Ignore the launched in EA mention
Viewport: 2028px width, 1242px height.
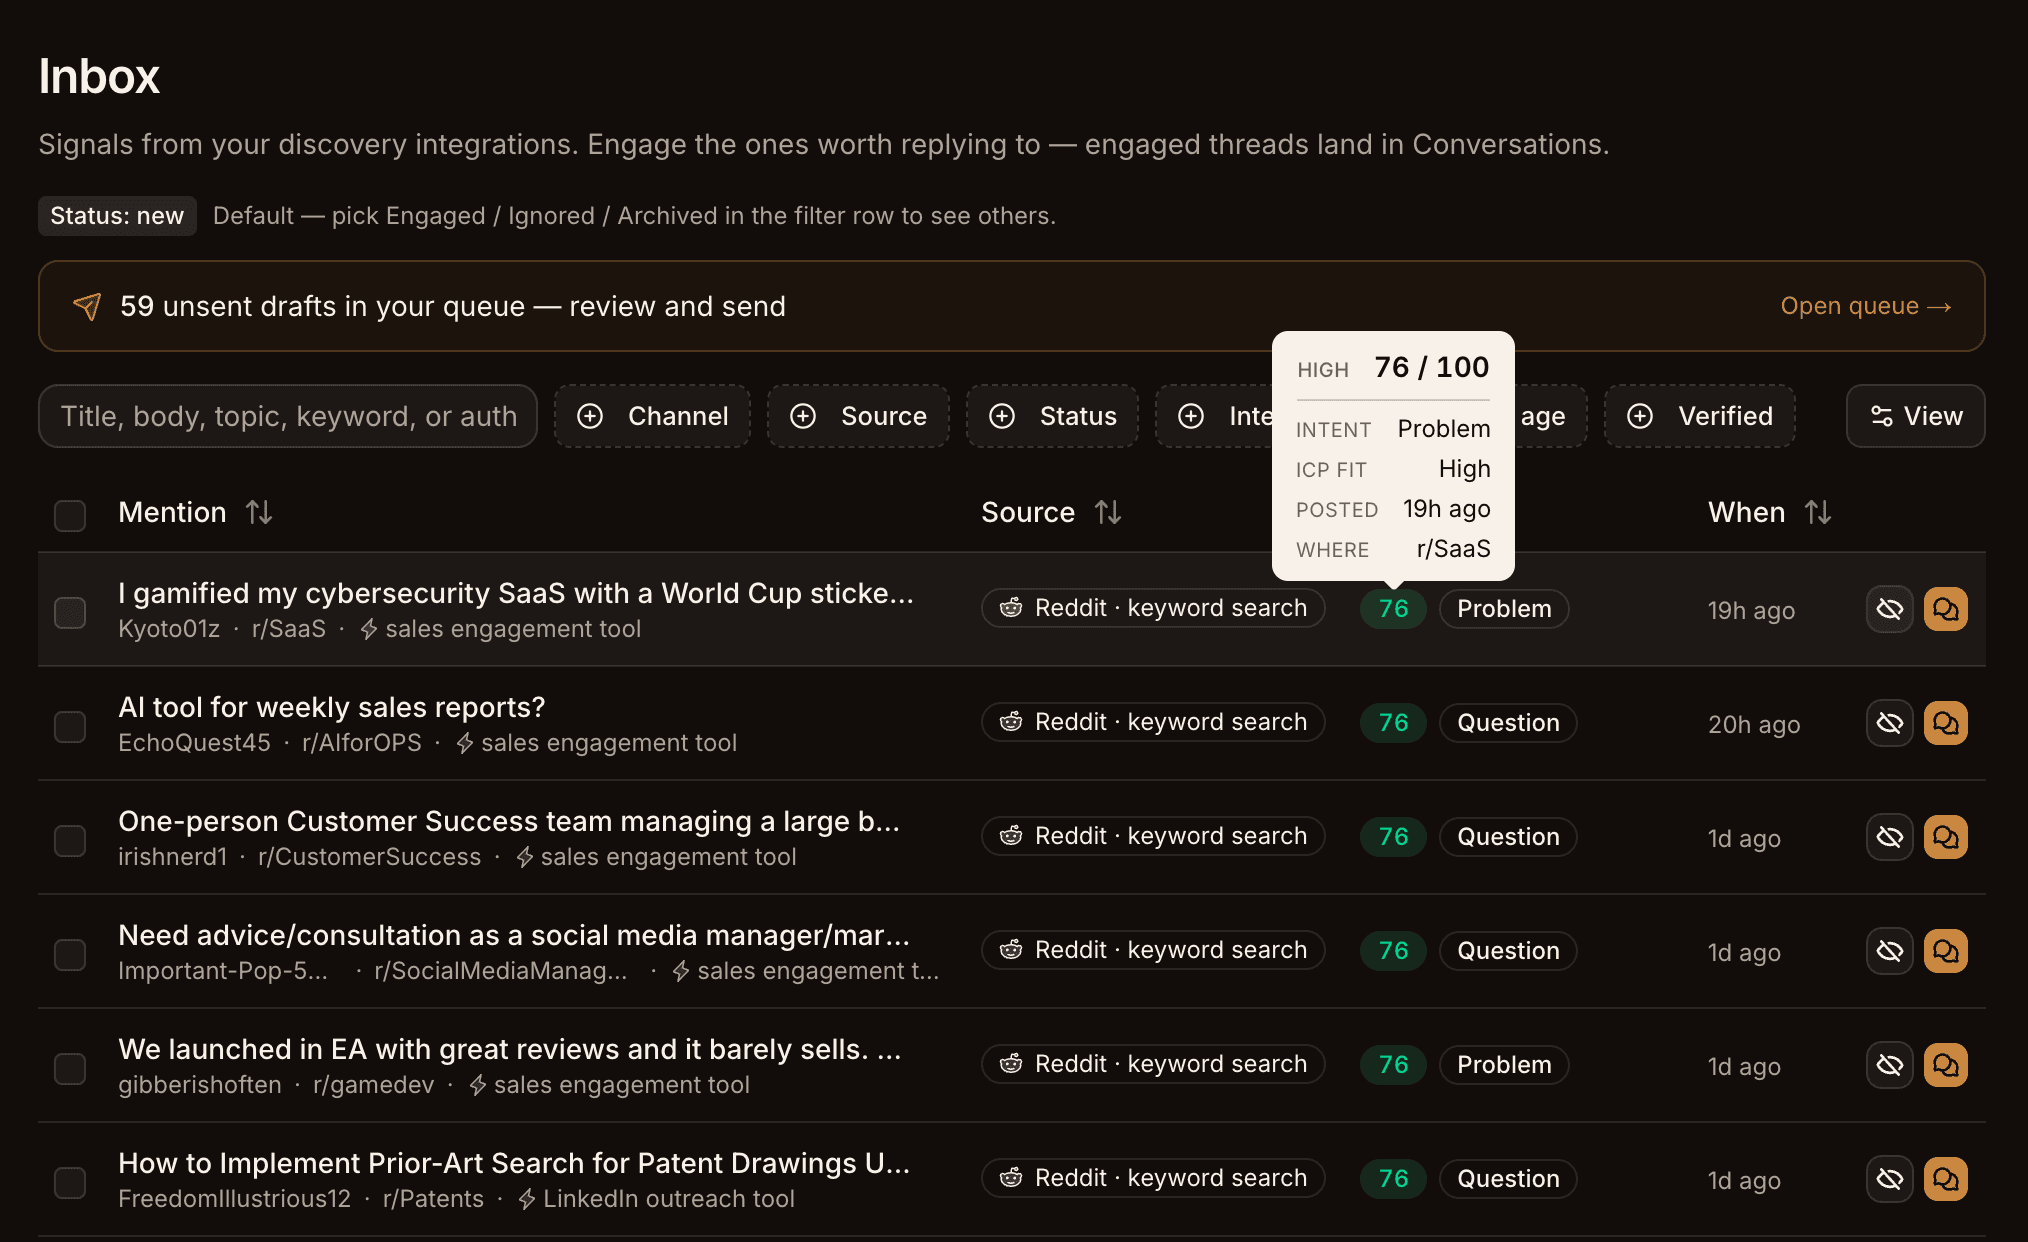tap(1889, 1065)
